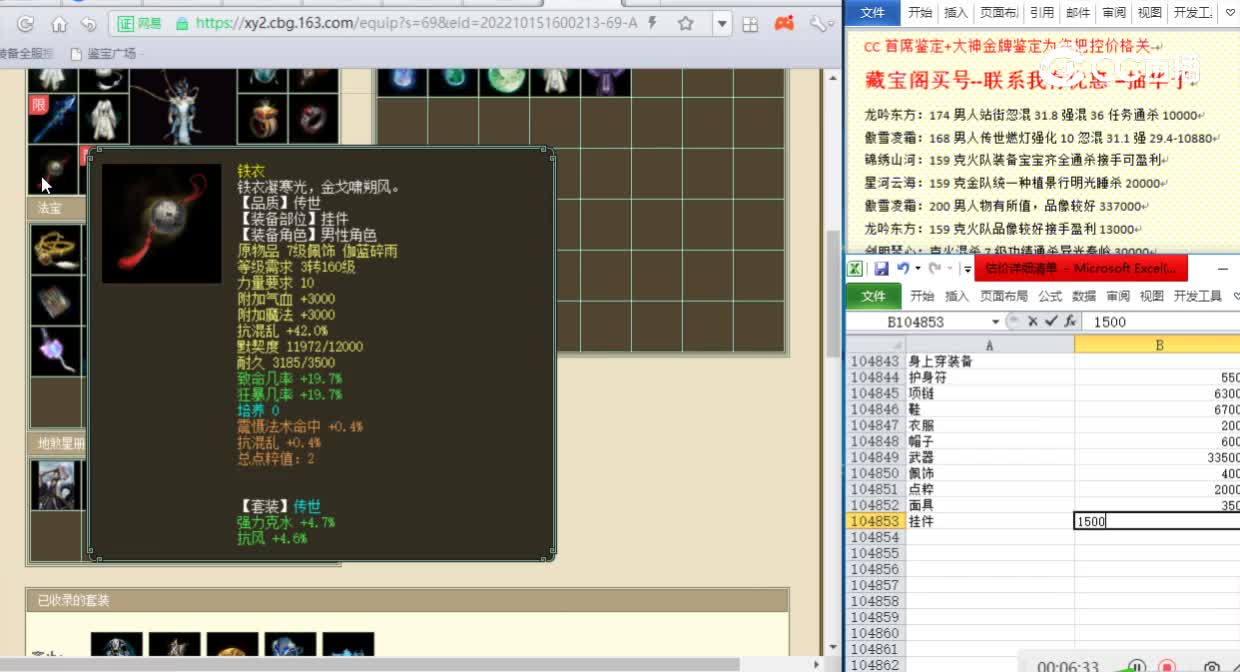Select the golden hoop 法宝 item

(x=55, y=248)
